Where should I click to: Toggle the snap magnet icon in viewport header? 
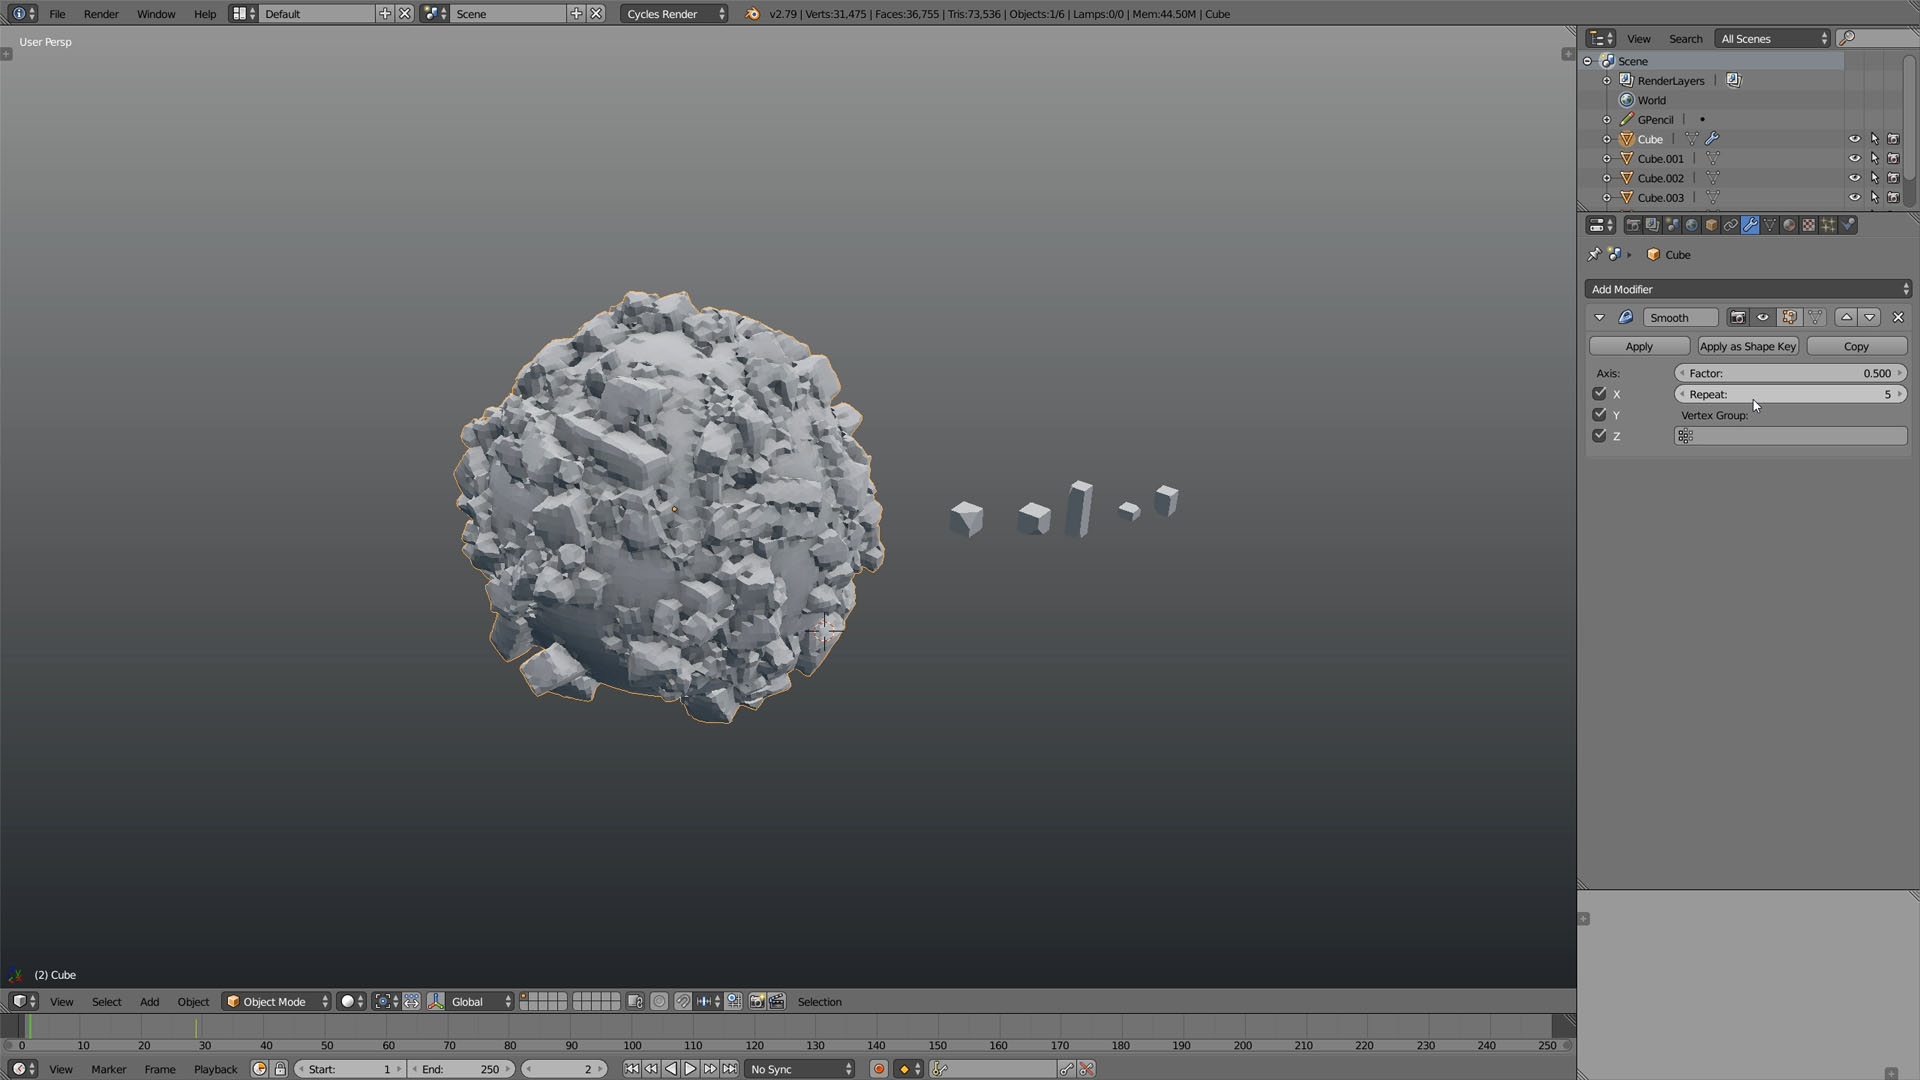(x=683, y=1001)
